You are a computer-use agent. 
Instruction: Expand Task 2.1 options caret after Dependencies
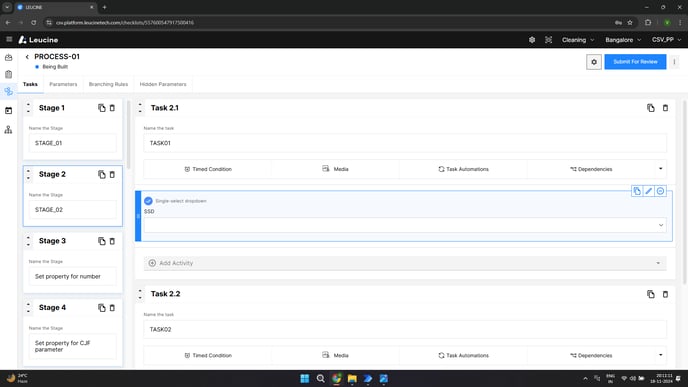660,169
